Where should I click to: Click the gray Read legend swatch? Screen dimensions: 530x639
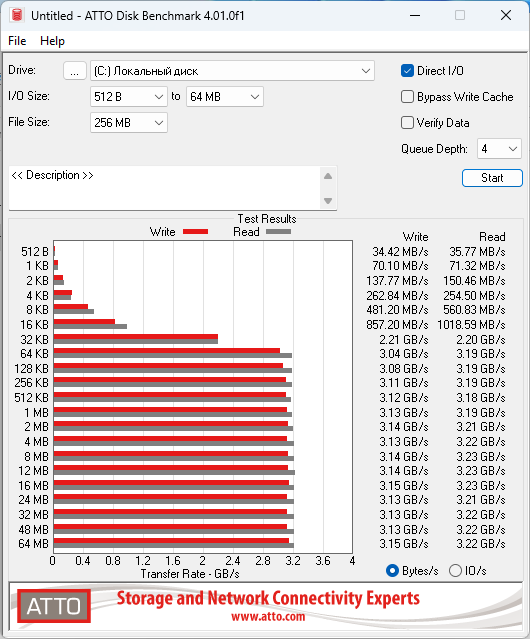278,231
